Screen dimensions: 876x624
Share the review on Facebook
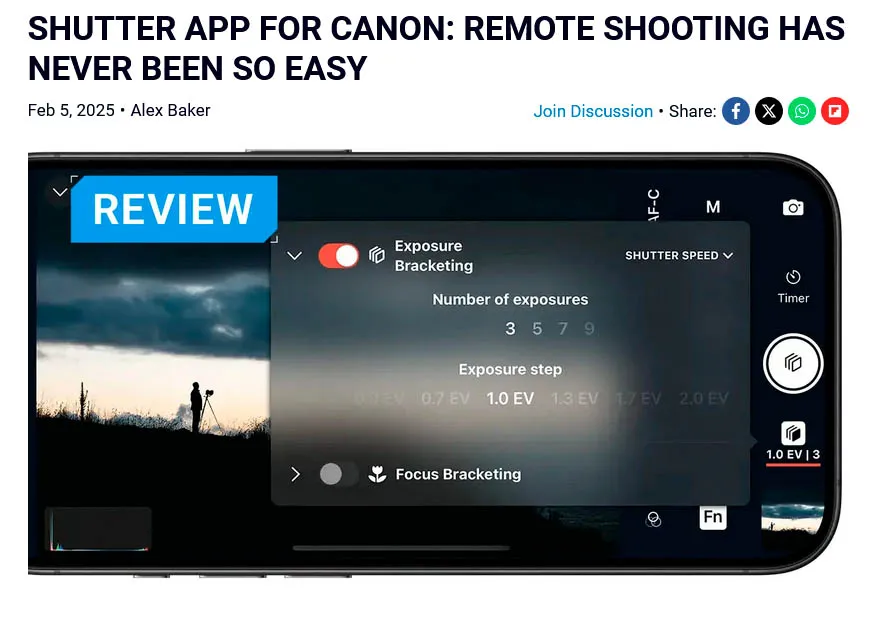[x=736, y=111]
